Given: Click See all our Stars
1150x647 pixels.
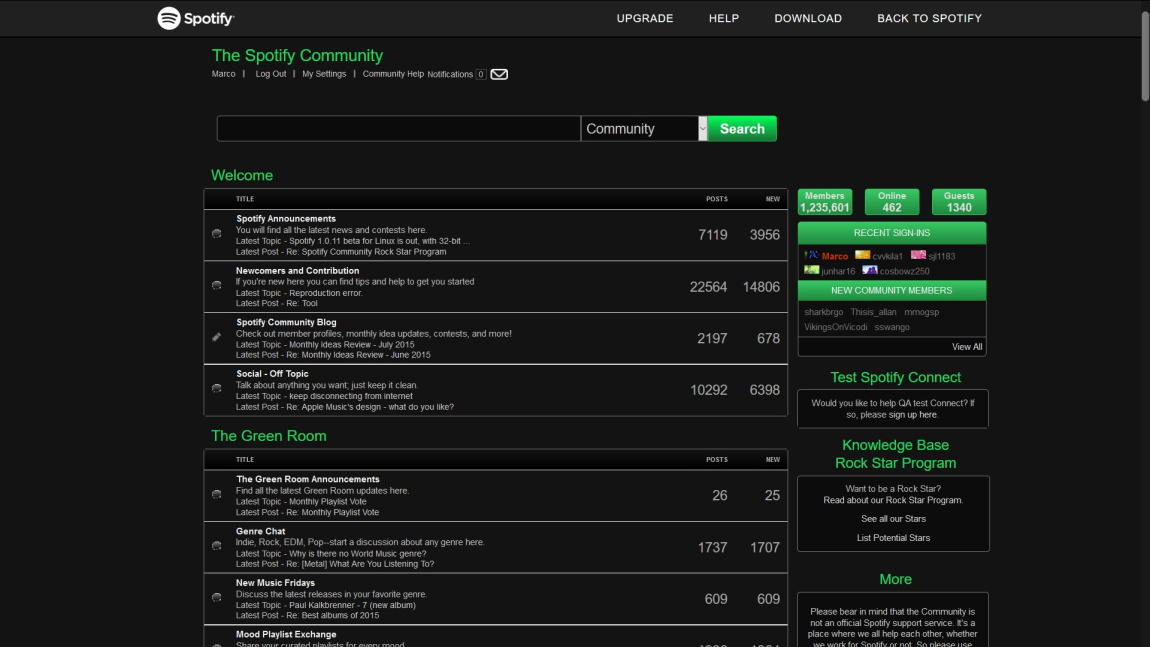Looking at the screenshot, I should [x=893, y=519].
